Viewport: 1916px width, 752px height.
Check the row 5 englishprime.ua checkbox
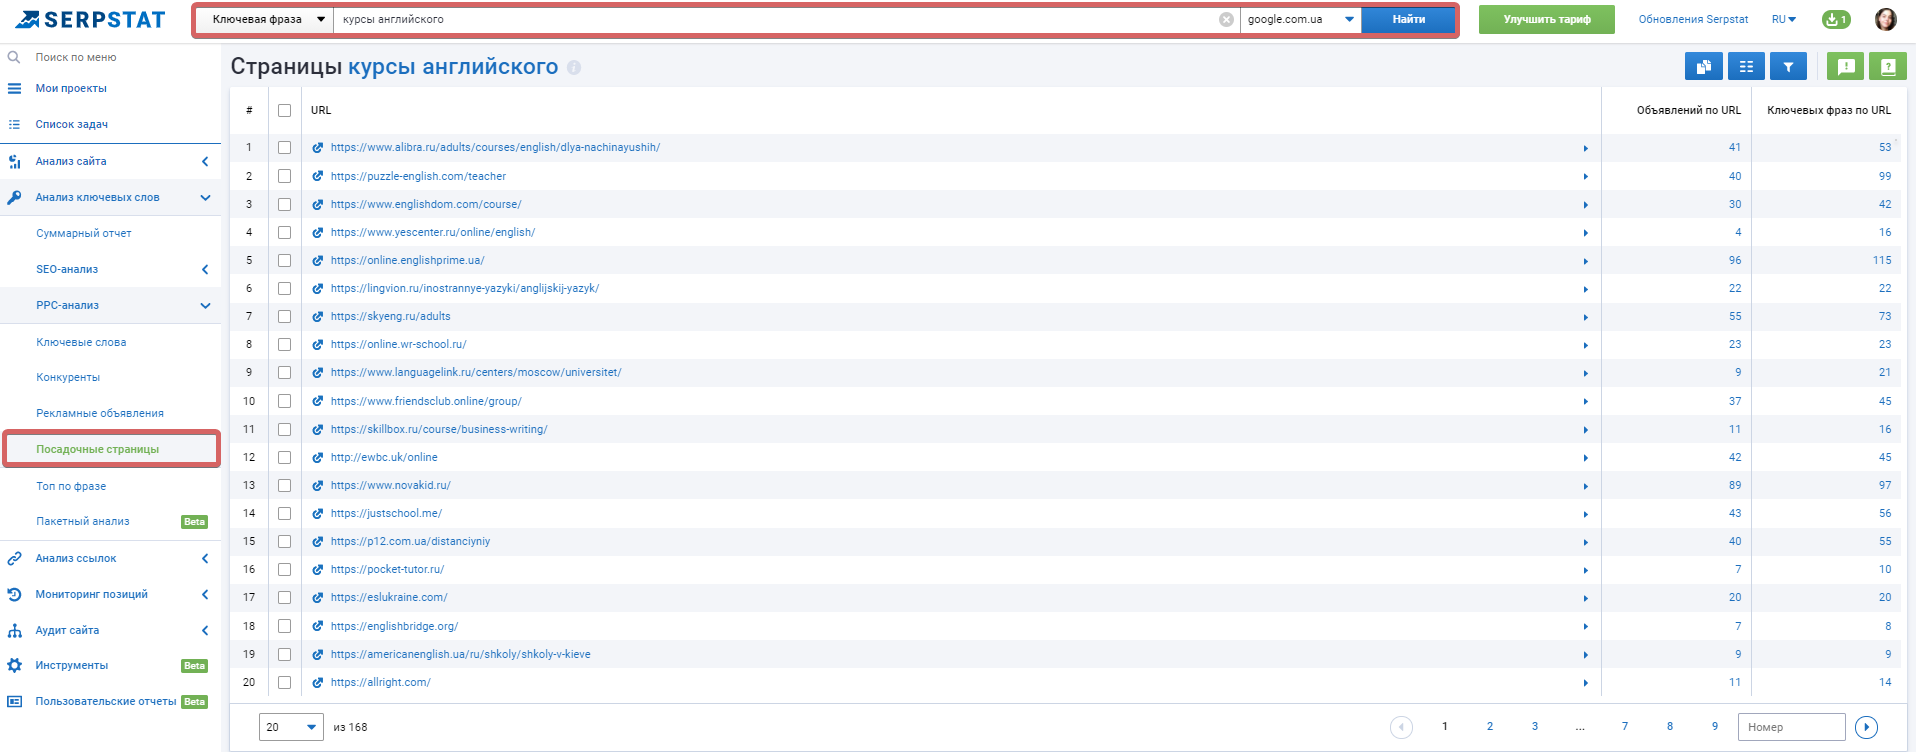coord(284,260)
